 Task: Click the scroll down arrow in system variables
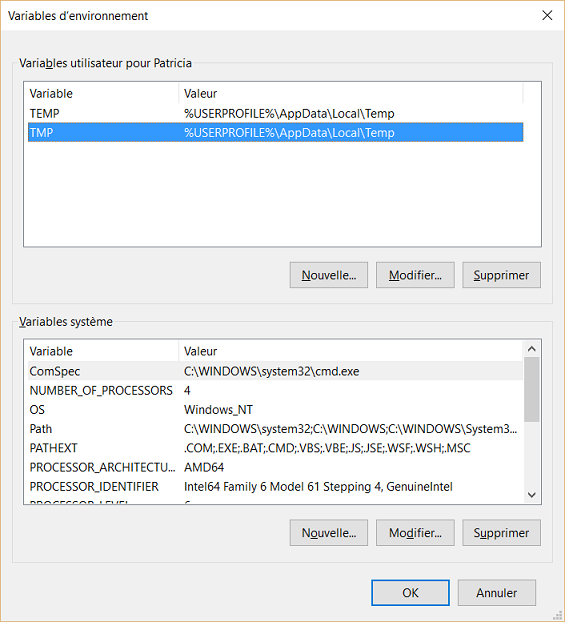(x=532, y=495)
